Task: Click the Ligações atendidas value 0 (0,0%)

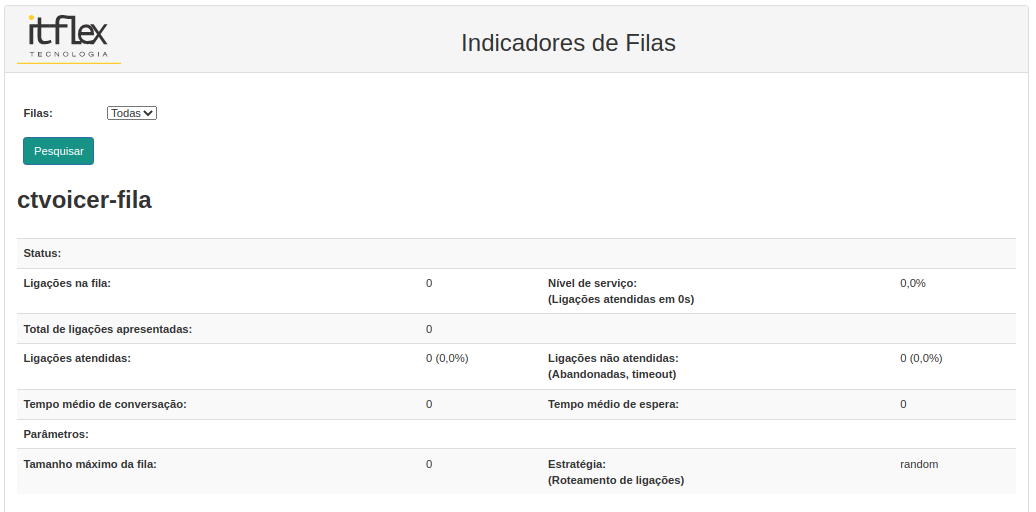Action: coord(447,358)
